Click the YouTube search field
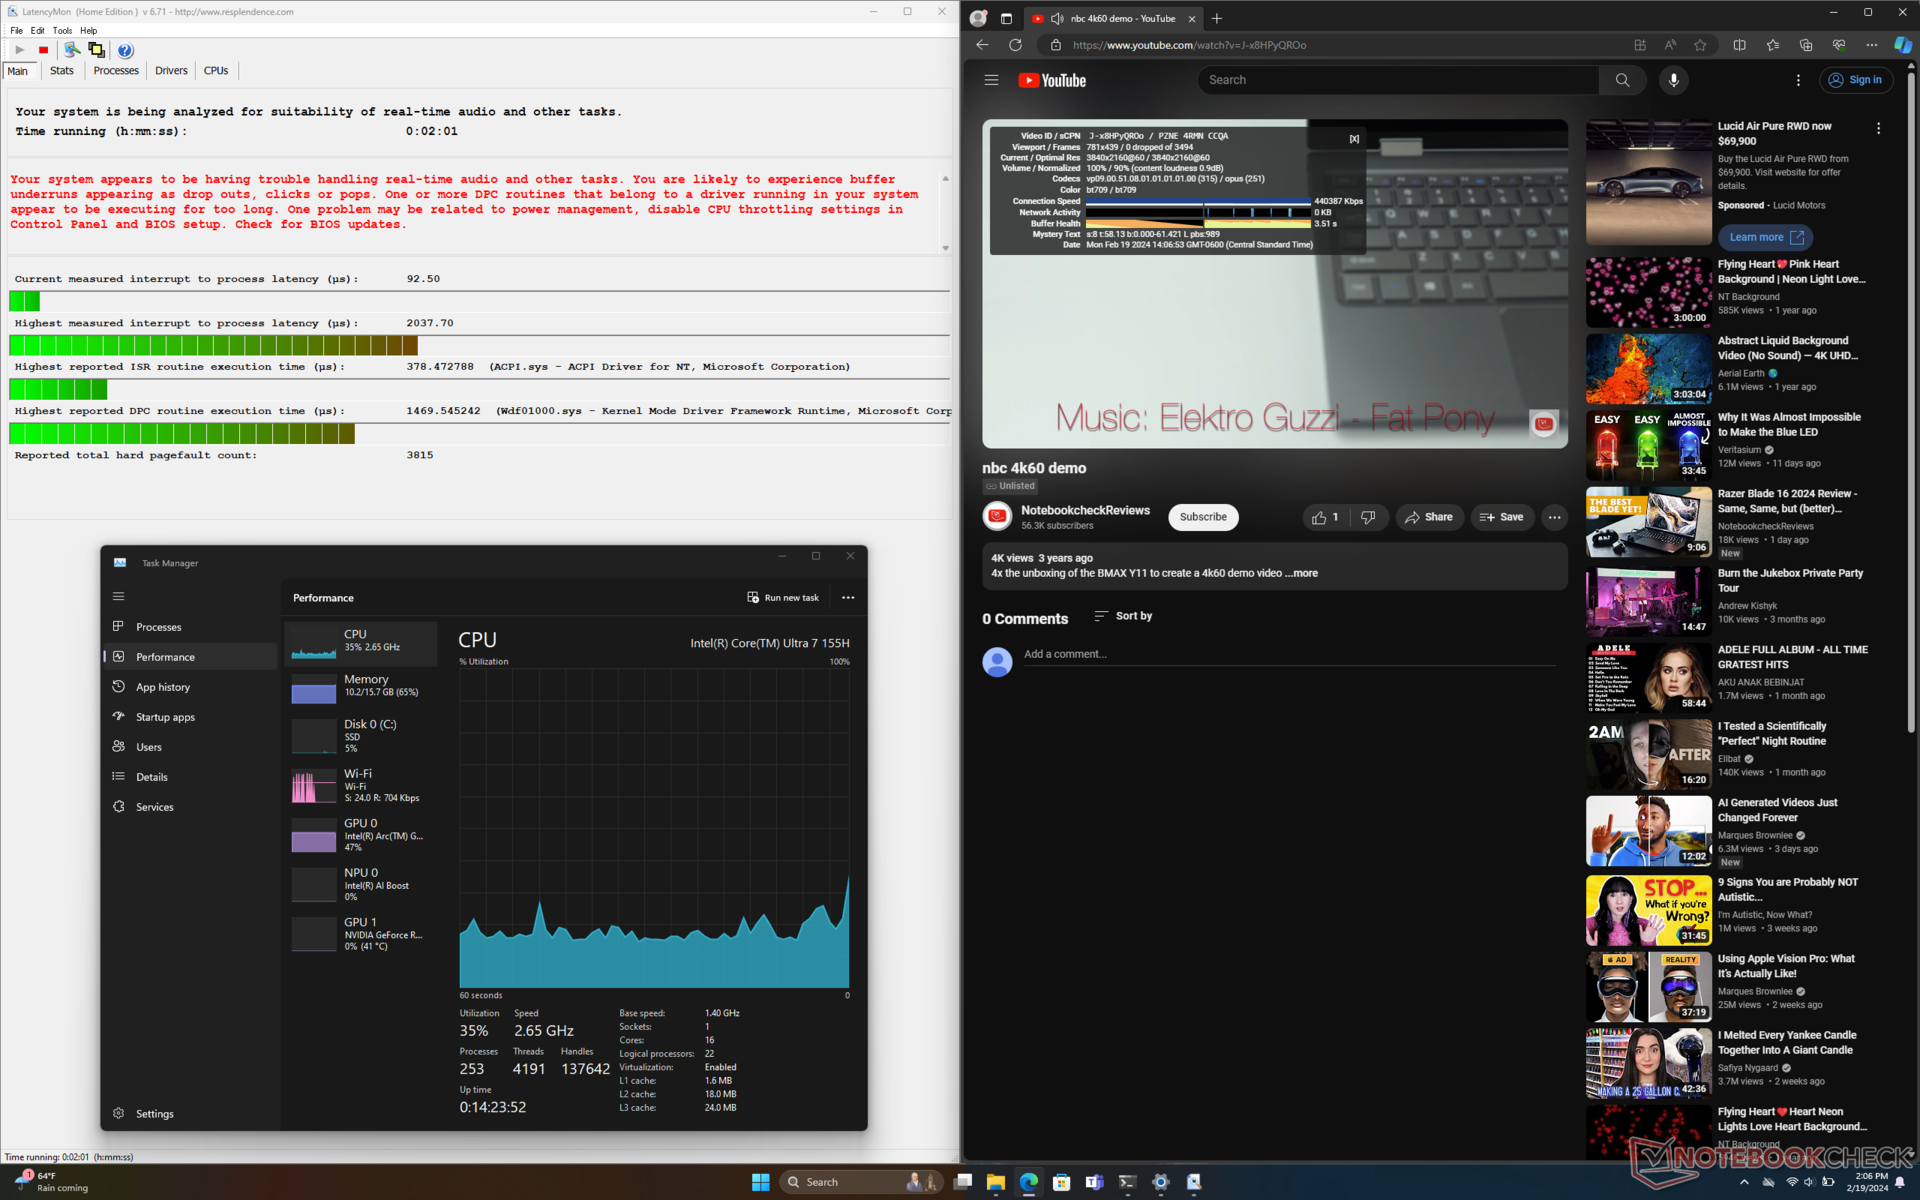The width and height of the screenshot is (1920, 1200). pos(1397,80)
